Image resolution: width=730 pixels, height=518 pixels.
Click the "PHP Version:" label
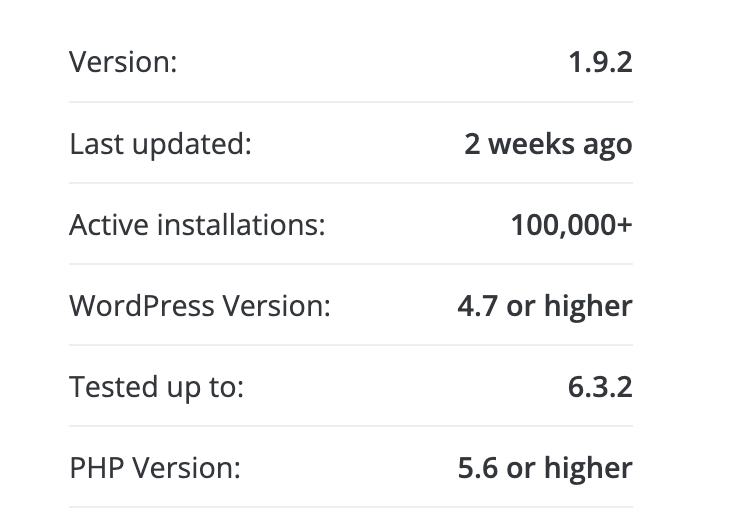[154, 468]
